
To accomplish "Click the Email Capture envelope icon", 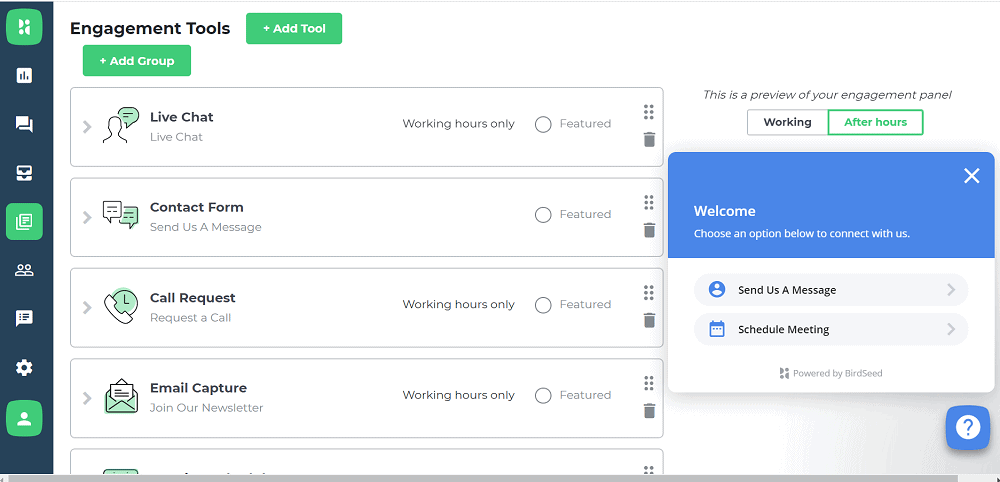I will (121, 396).
